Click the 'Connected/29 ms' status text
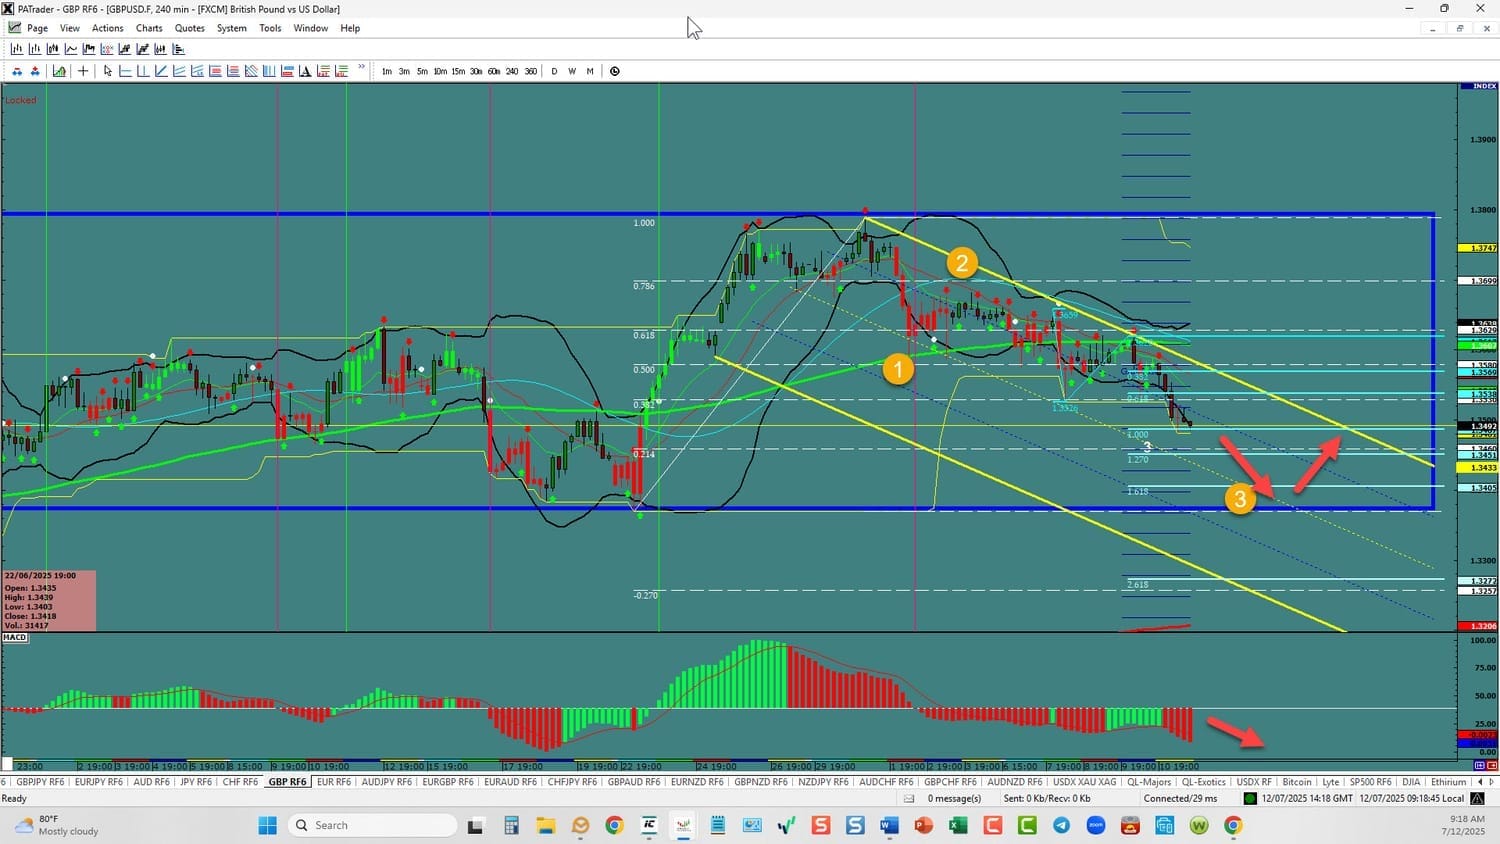The width and height of the screenshot is (1500, 844). pos(1181,798)
